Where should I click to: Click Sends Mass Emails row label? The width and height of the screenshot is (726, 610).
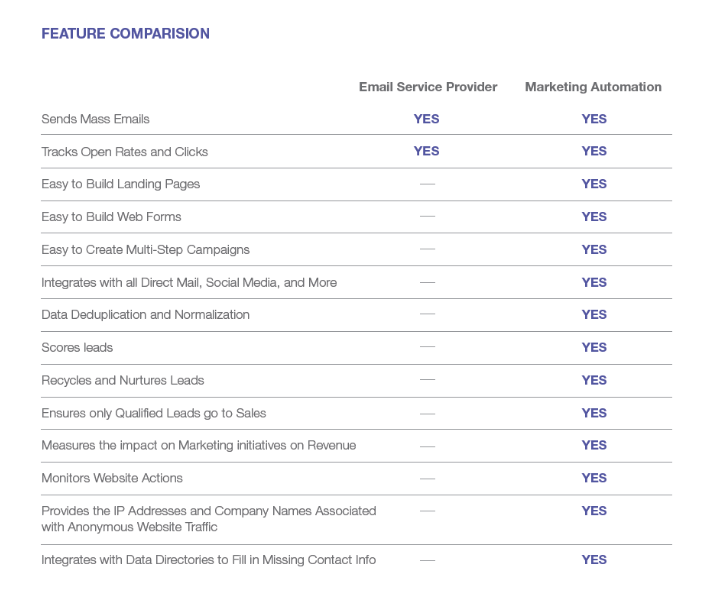[x=95, y=119]
